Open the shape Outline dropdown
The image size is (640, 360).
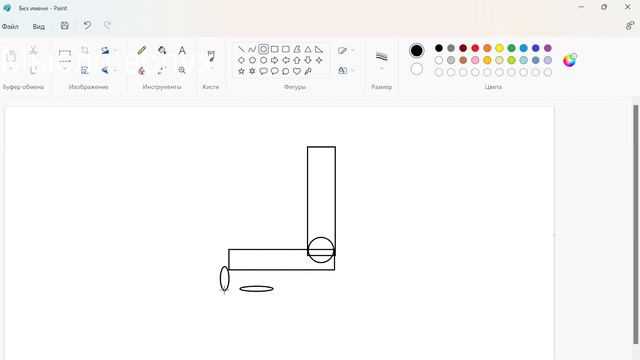click(346, 50)
